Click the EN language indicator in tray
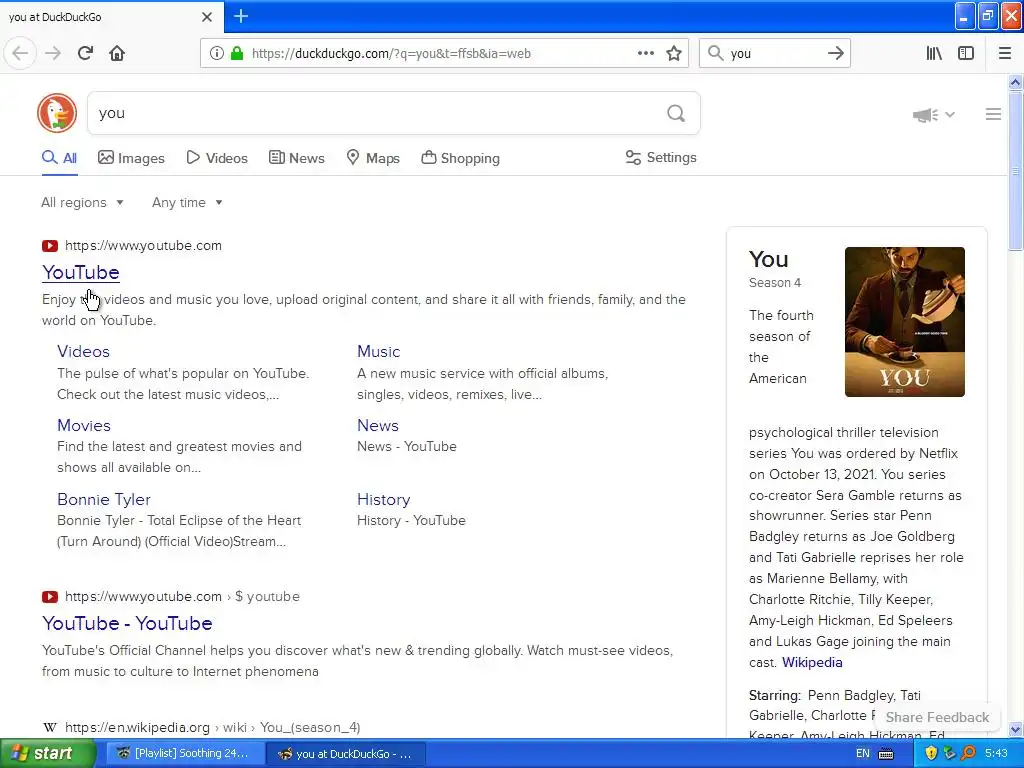This screenshot has width=1024, height=768. pos(863,754)
